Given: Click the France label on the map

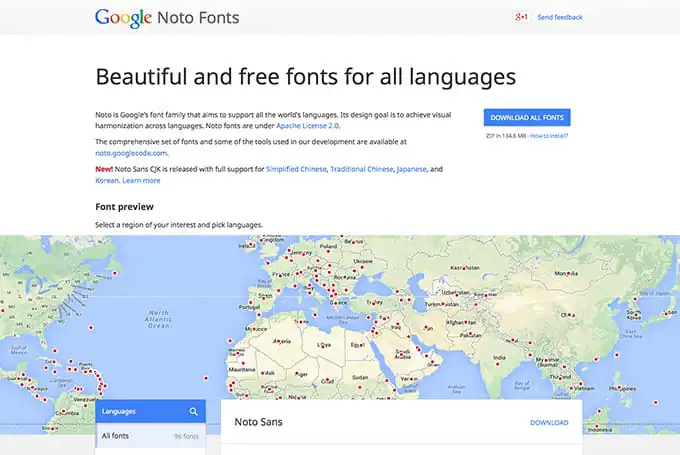Looking at the screenshot, I should [x=281, y=275].
